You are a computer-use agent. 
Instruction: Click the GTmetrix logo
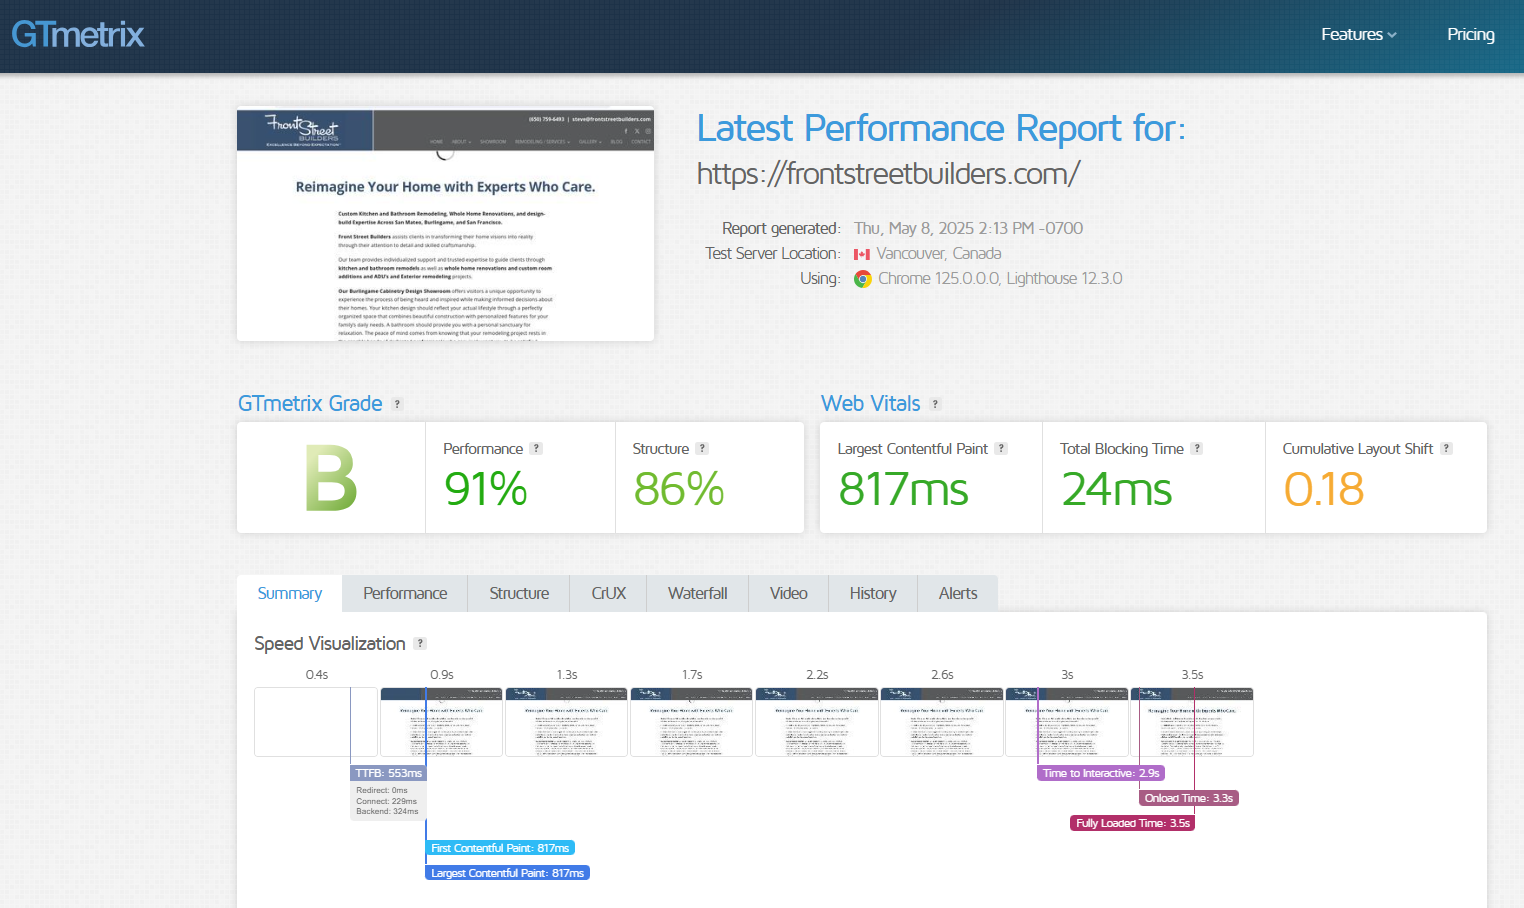point(77,35)
